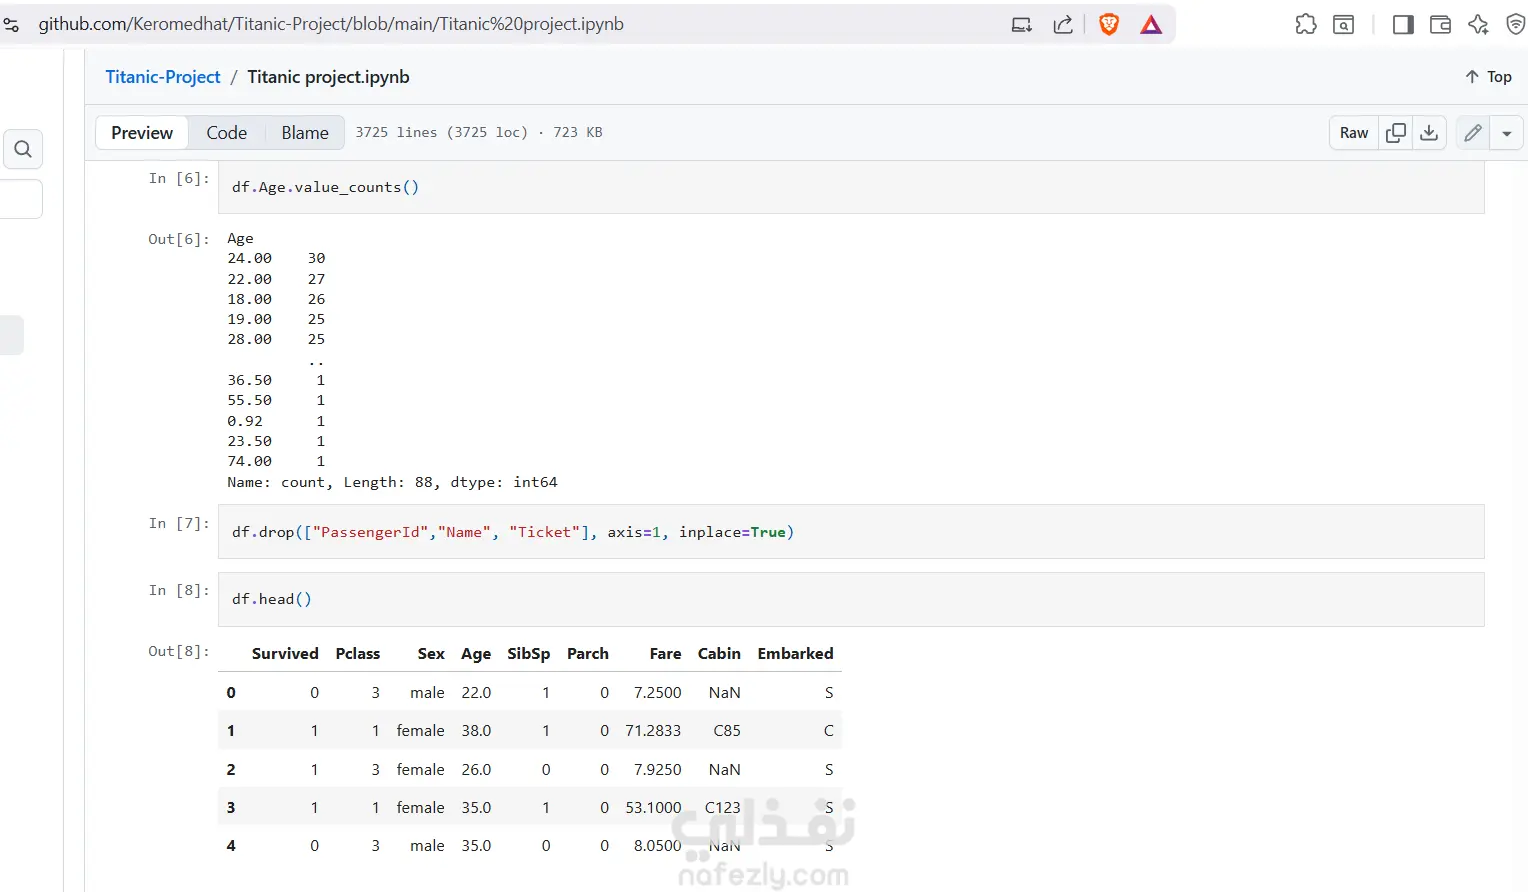Click the fare value 71.2833
This screenshot has width=1528, height=892.
point(653,731)
